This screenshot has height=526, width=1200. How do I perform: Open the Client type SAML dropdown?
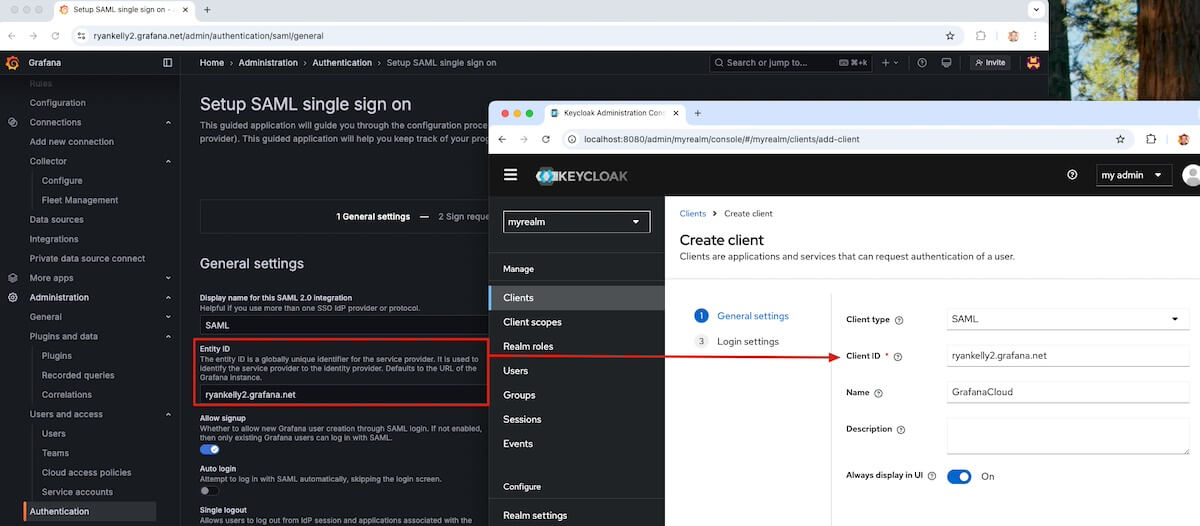point(1068,319)
